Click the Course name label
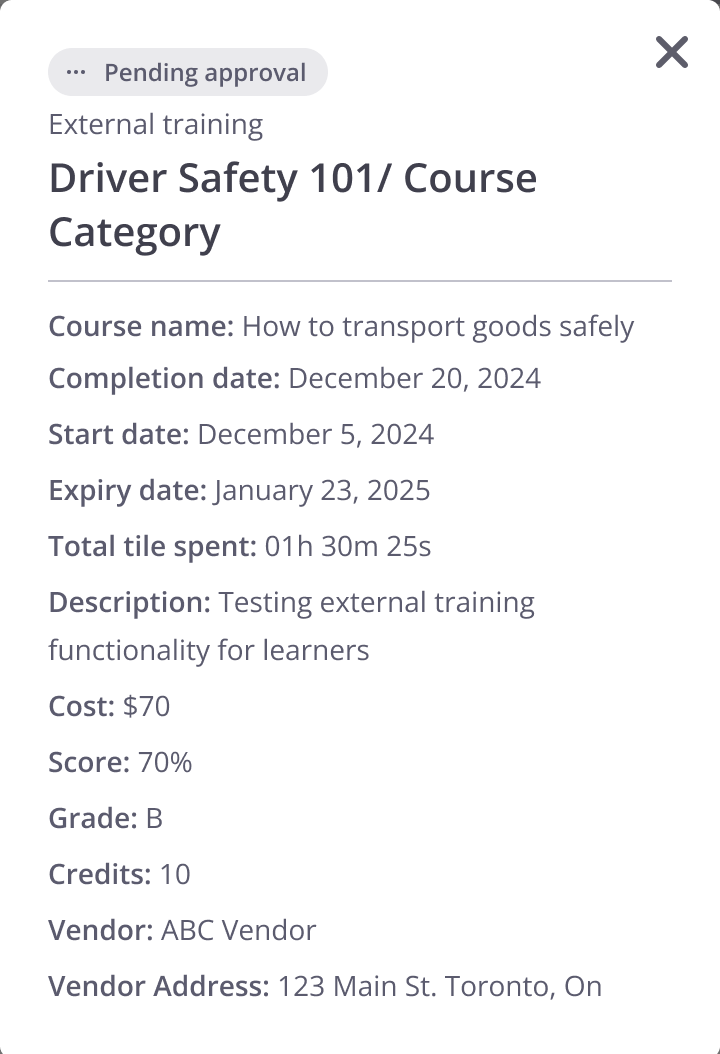This screenshot has width=720, height=1054. point(141,327)
